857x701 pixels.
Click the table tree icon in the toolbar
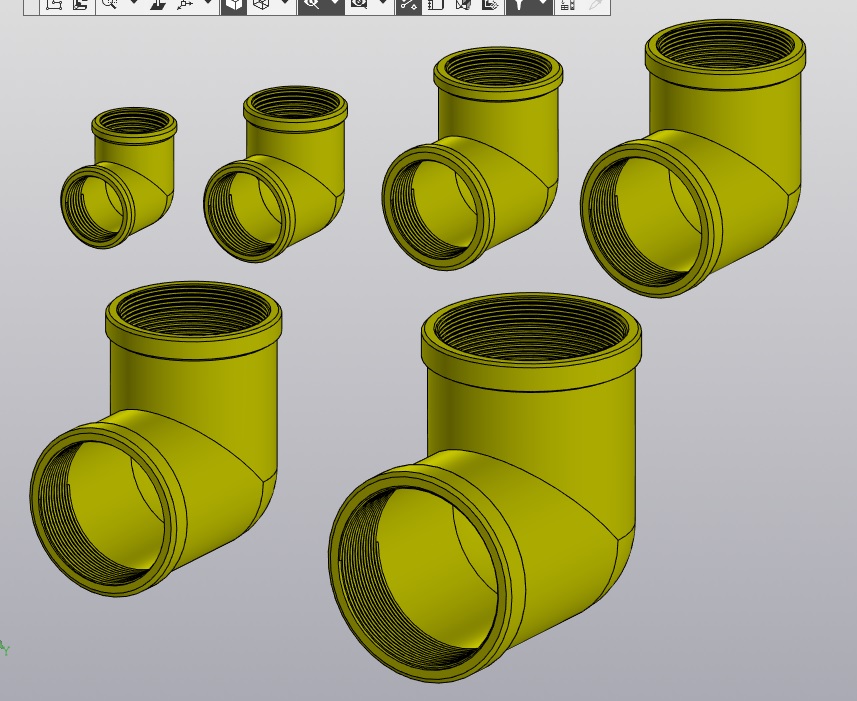(x=568, y=5)
